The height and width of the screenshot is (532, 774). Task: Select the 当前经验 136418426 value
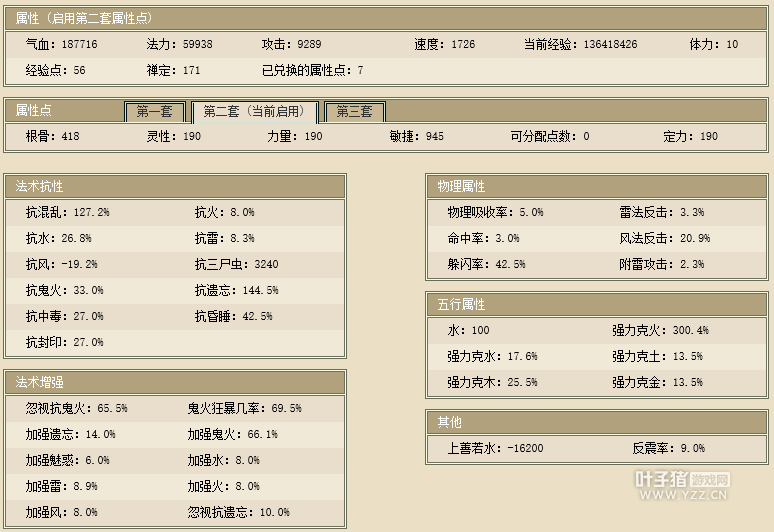(580, 45)
